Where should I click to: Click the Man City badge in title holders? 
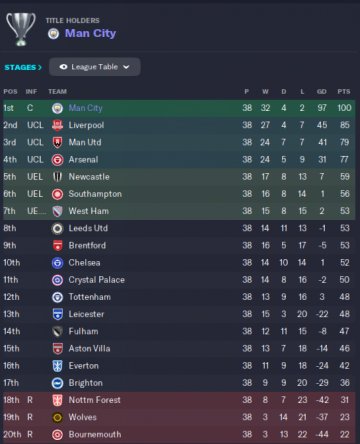[x=53, y=34]
